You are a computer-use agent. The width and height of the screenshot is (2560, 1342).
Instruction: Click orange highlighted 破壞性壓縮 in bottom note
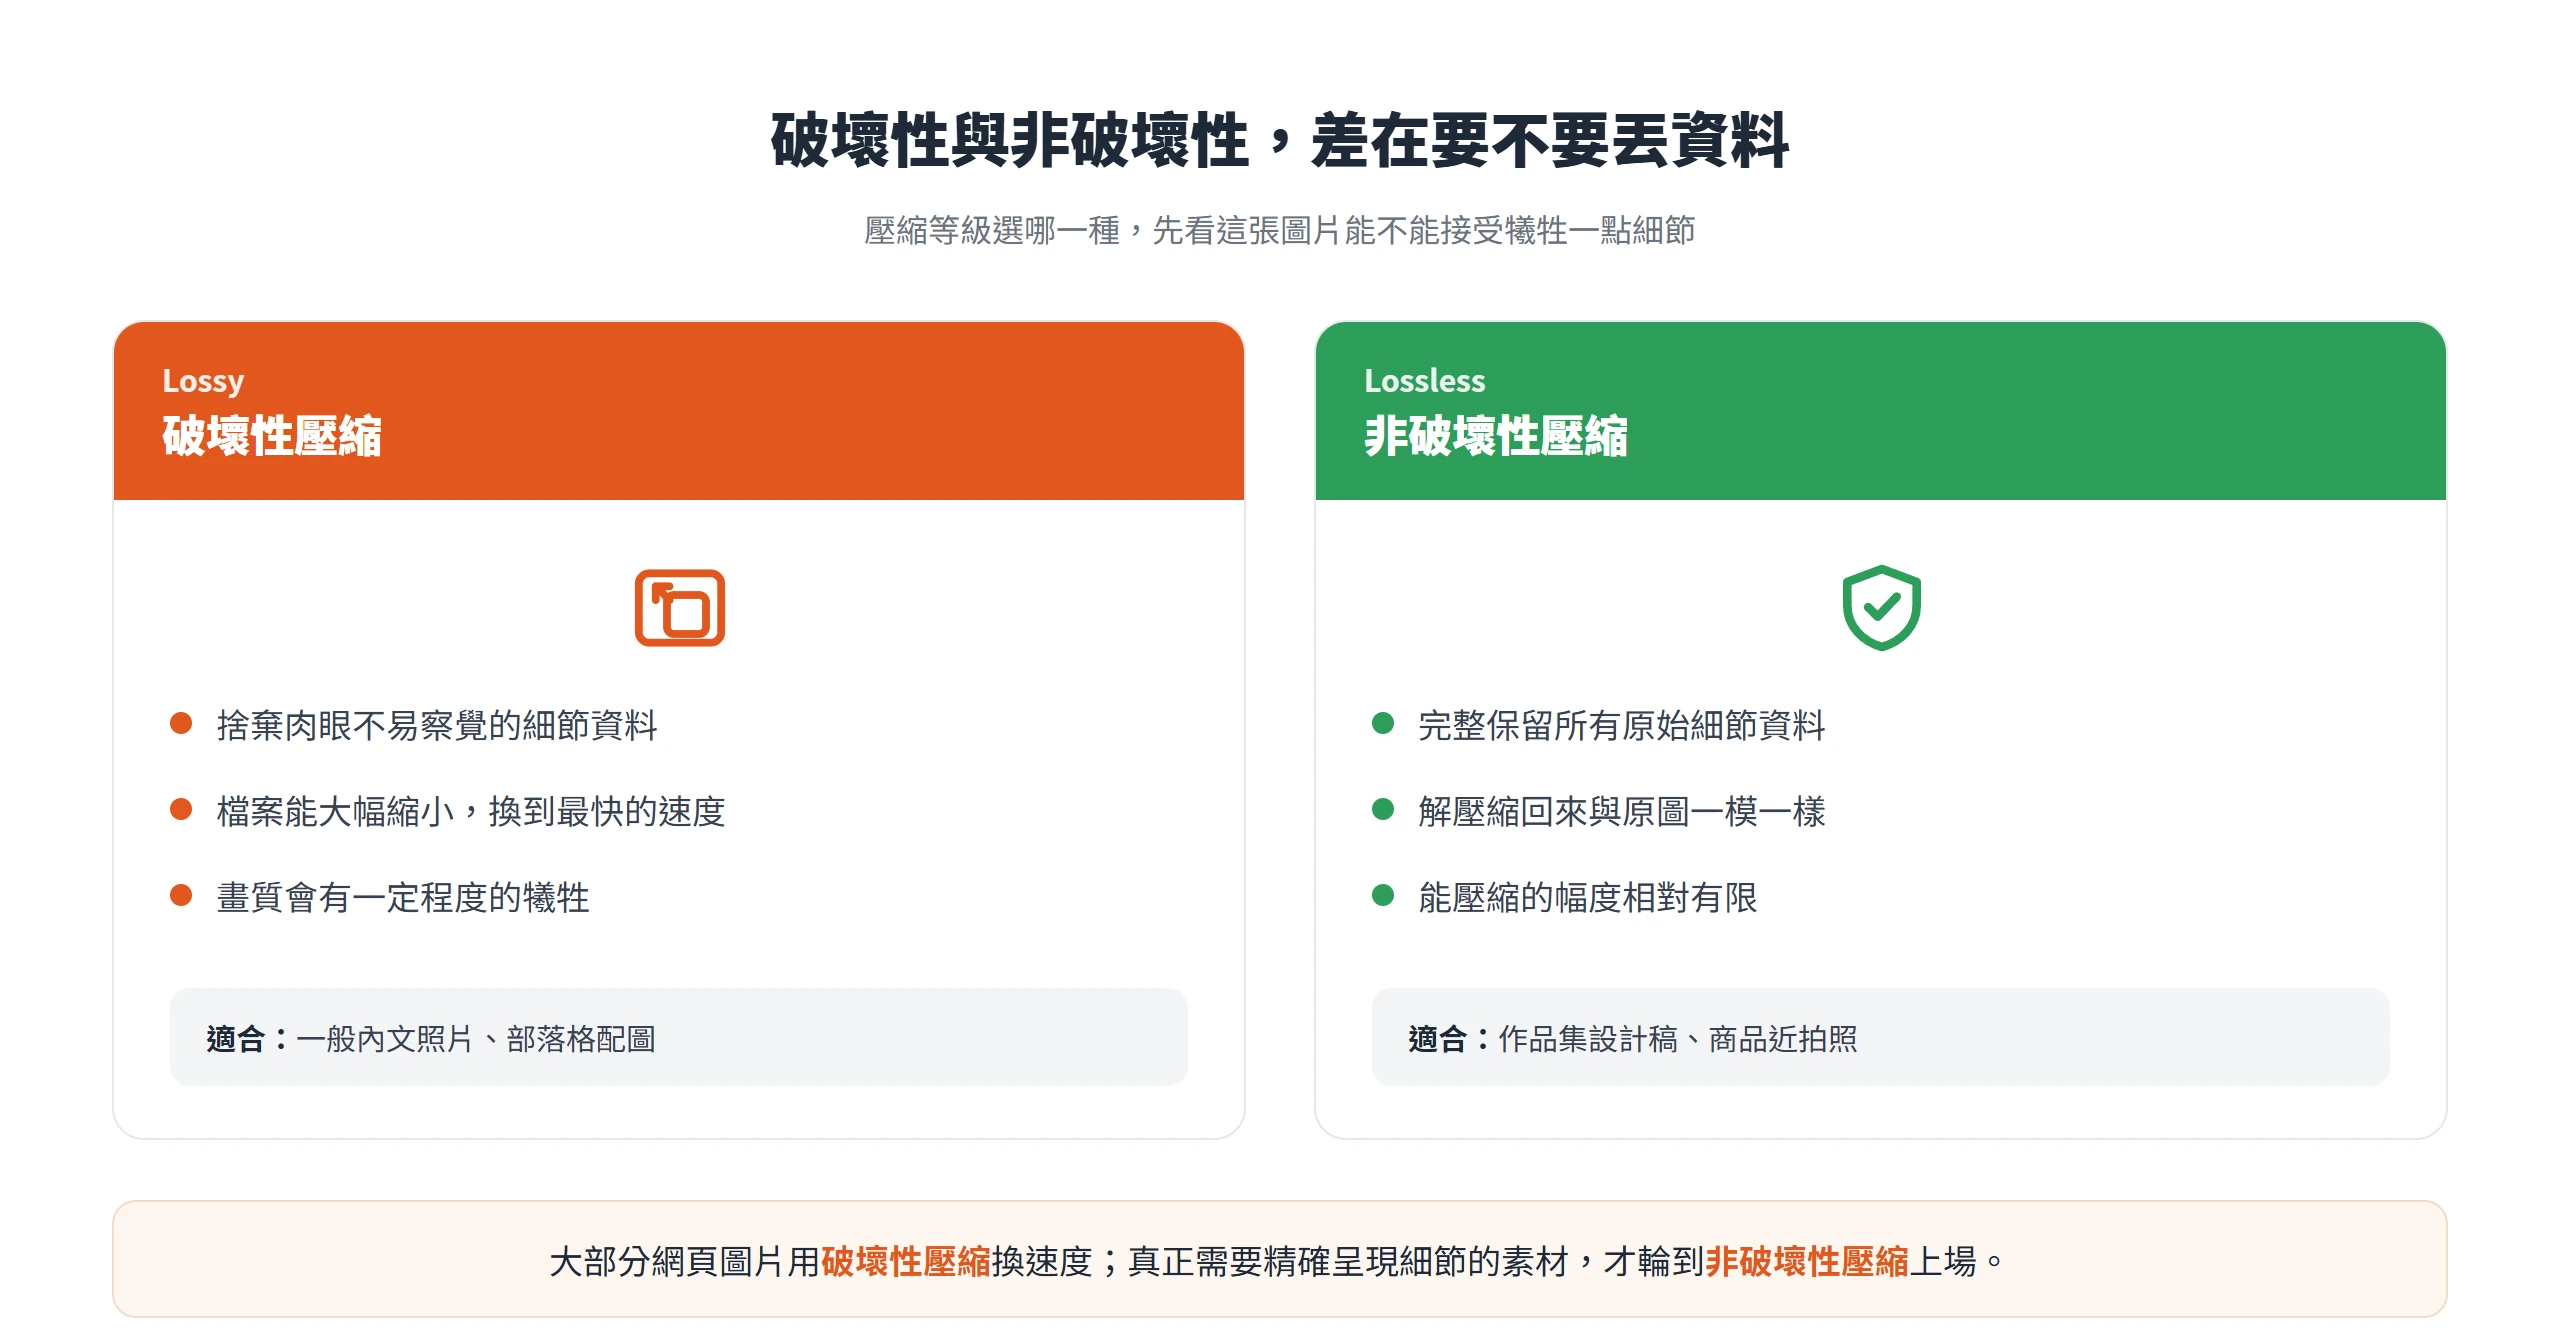tap(906, 1261)
